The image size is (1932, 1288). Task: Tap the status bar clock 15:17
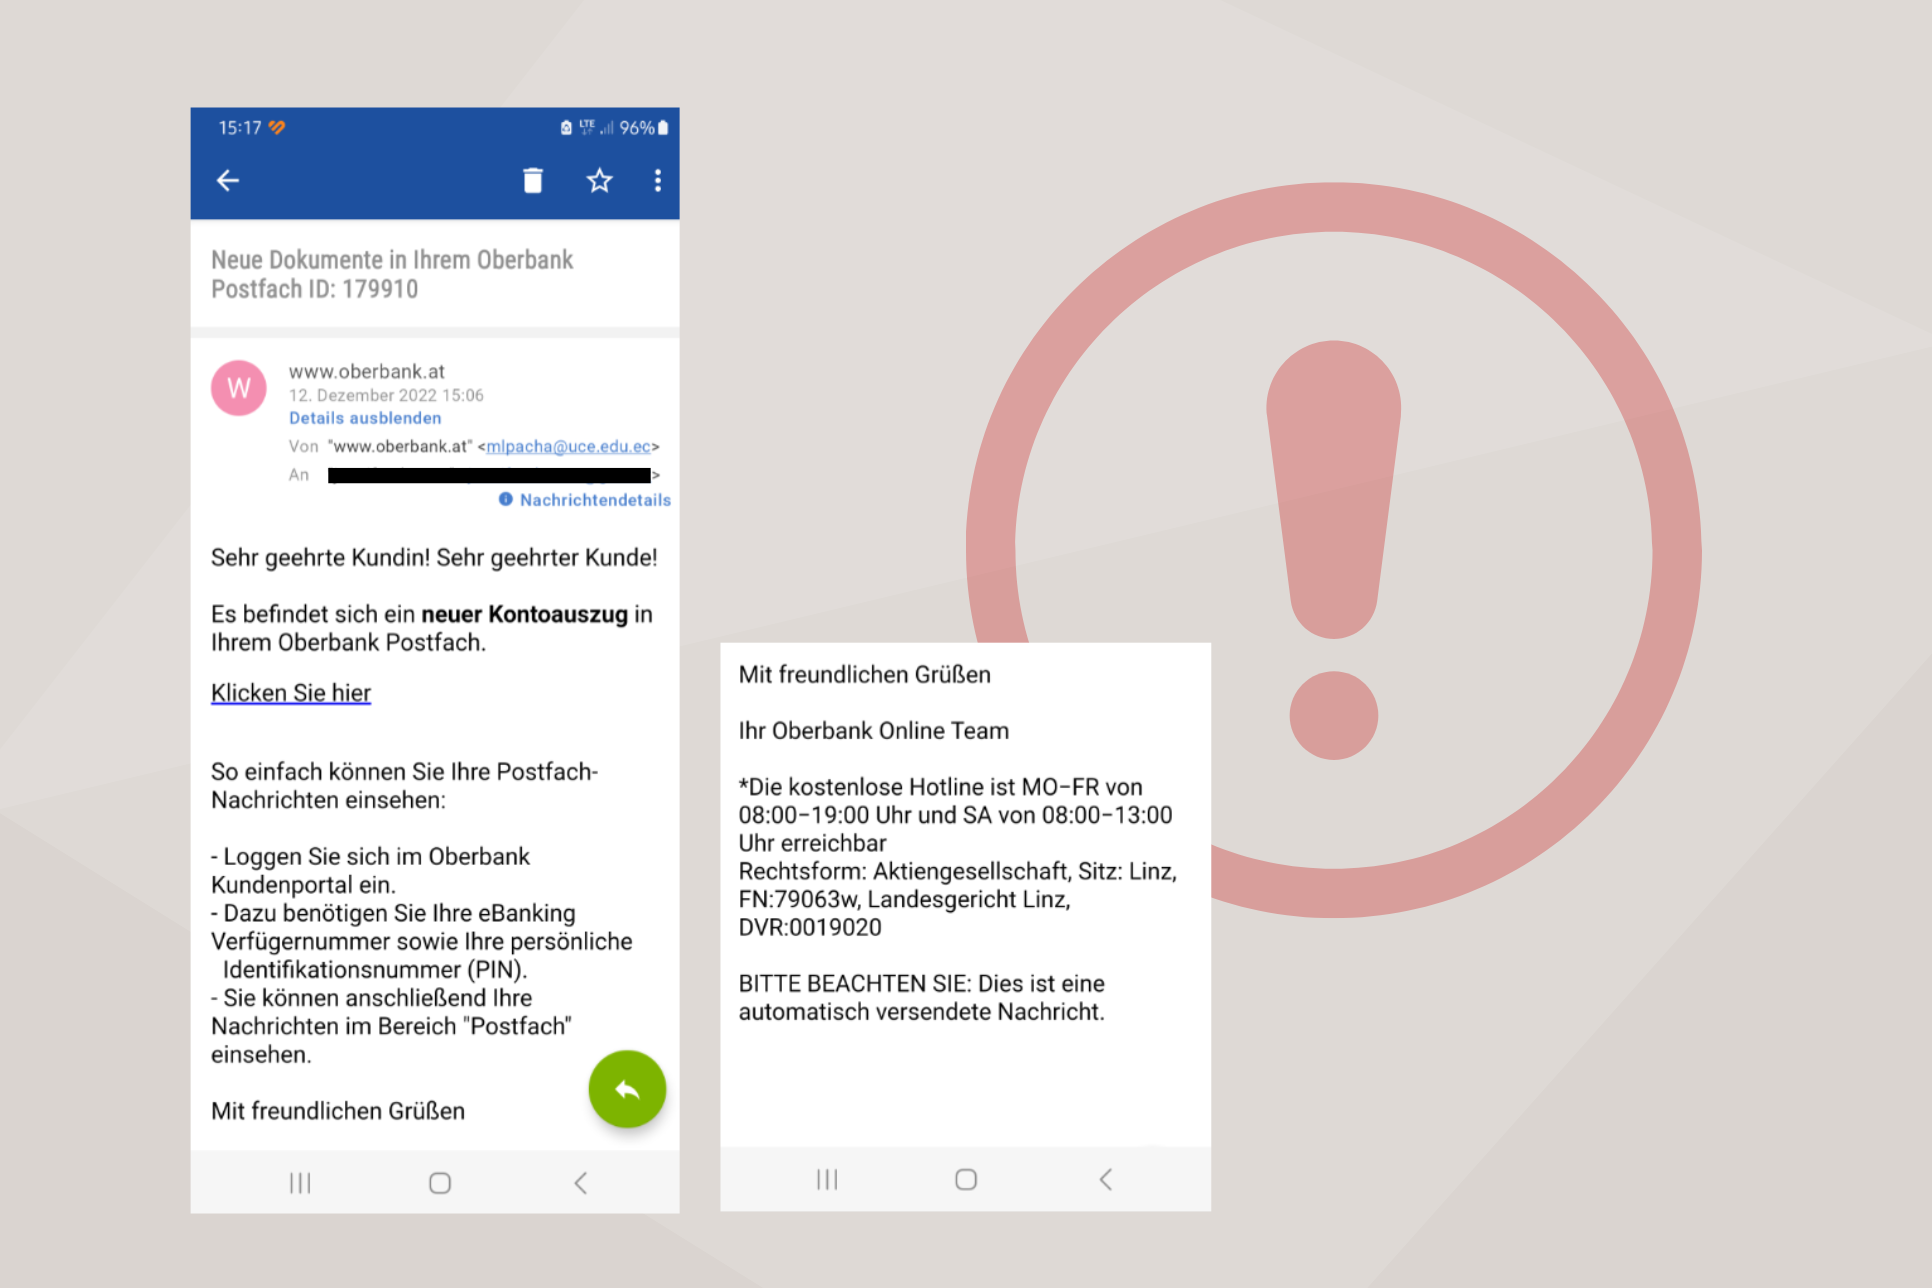240,128
